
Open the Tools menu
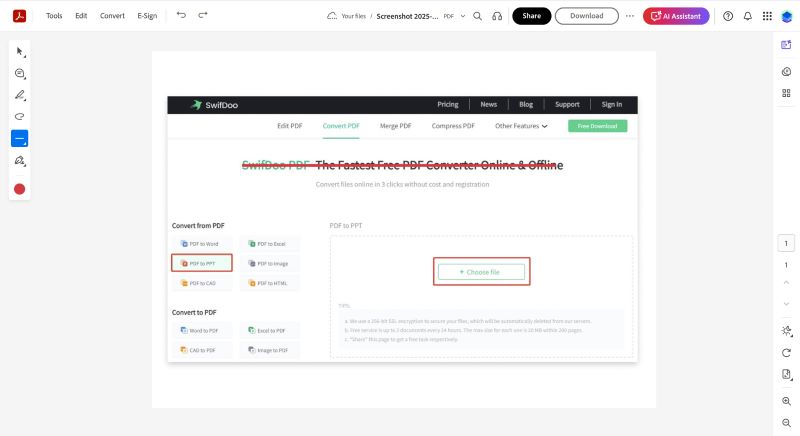pyautogui.click(x=54, y=16)
